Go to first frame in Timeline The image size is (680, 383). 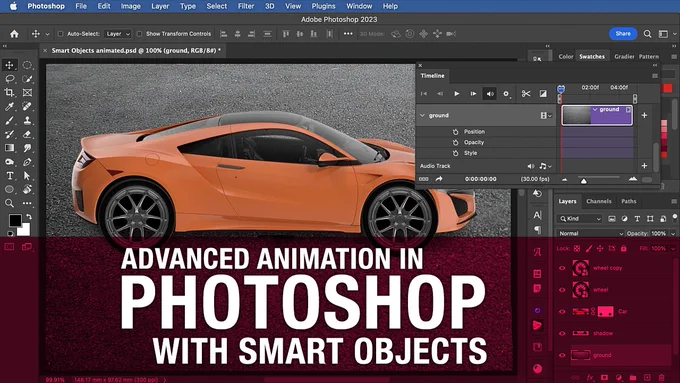[424, 94]
